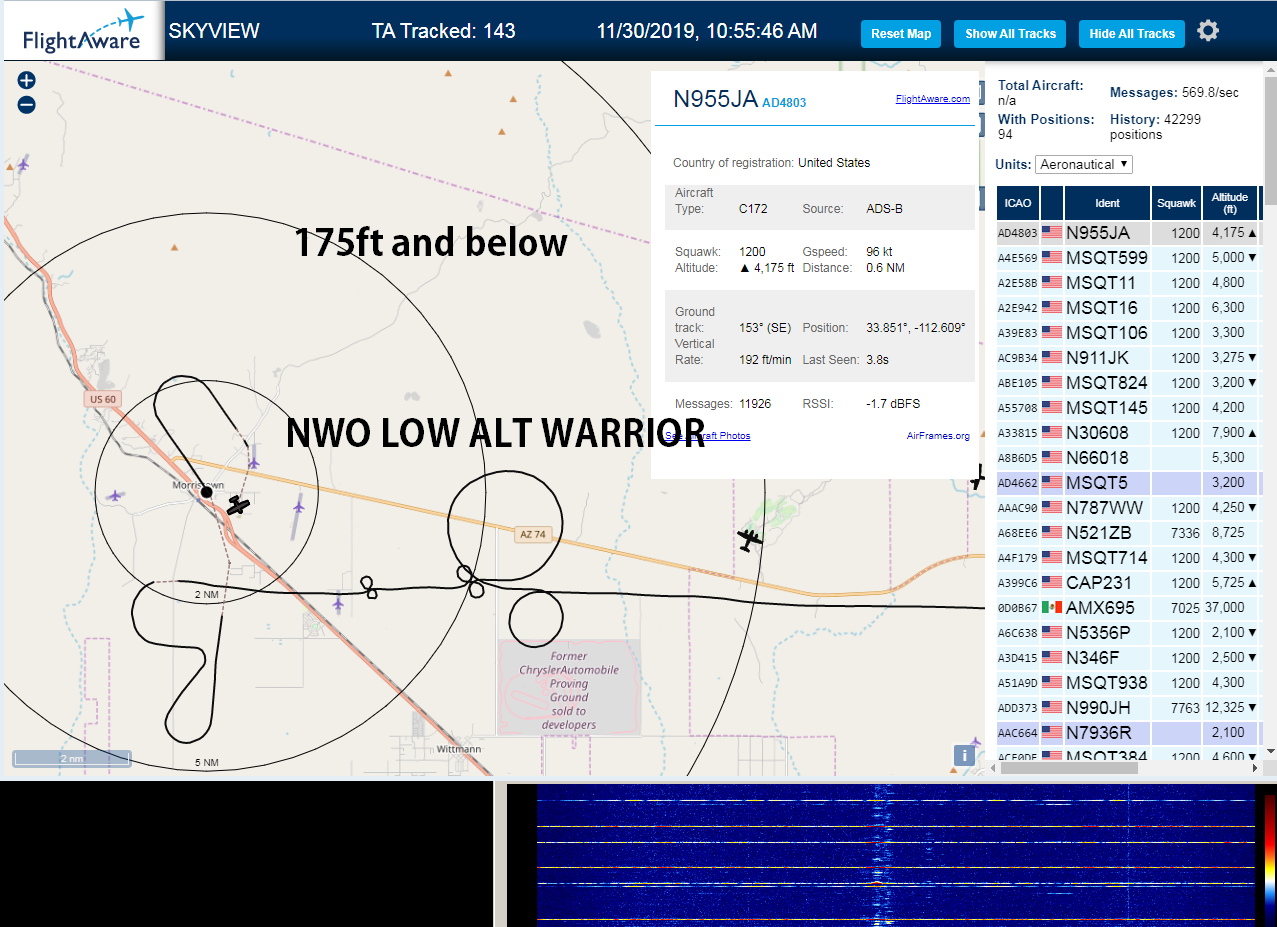Image resolution: width=1277 pixels, height=927 pixels.
Task: Select the black aircraft icon near Morristown
Action: click(237, 506)
